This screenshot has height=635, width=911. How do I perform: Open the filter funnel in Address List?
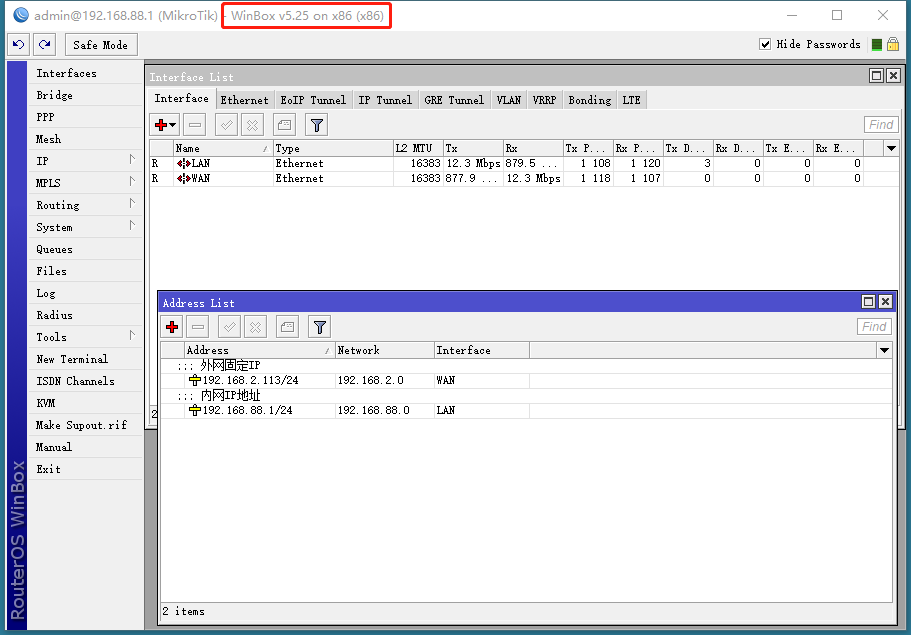[320, 327]
